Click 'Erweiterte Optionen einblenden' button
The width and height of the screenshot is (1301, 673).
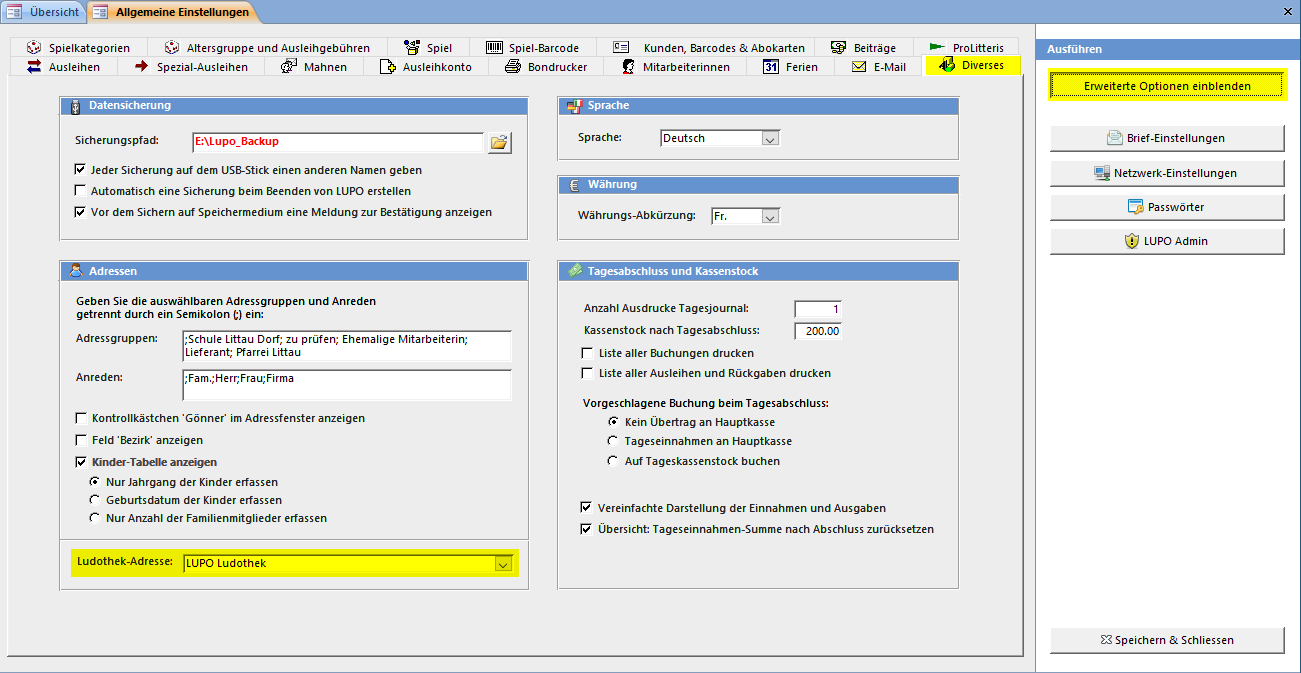click(x=1167, y=86)
